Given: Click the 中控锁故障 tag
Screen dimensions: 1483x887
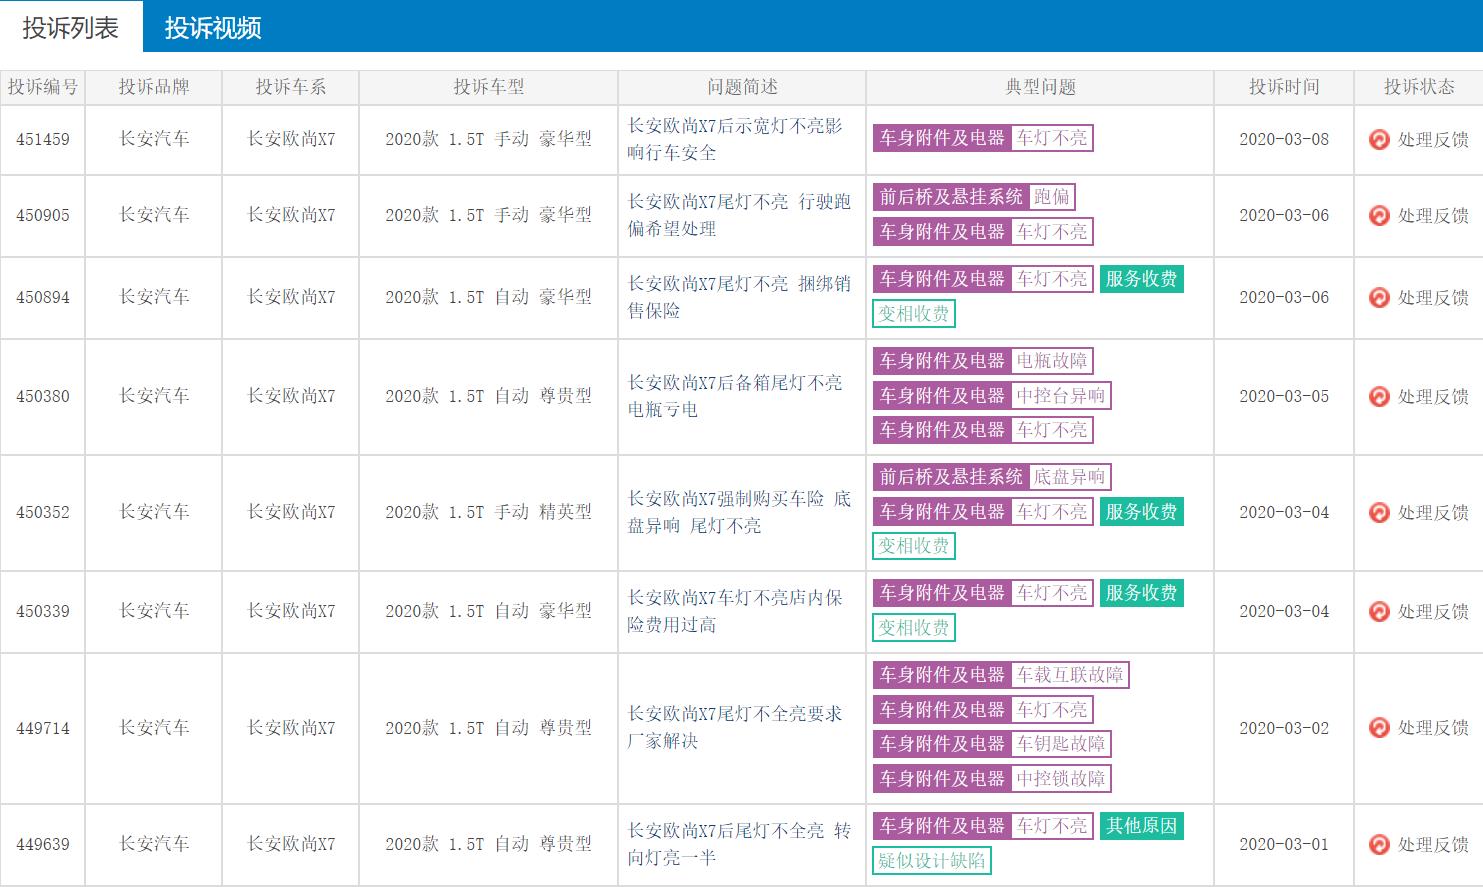Looking at the screenshot, I should pyautogui.click(x=1061, y=779).
